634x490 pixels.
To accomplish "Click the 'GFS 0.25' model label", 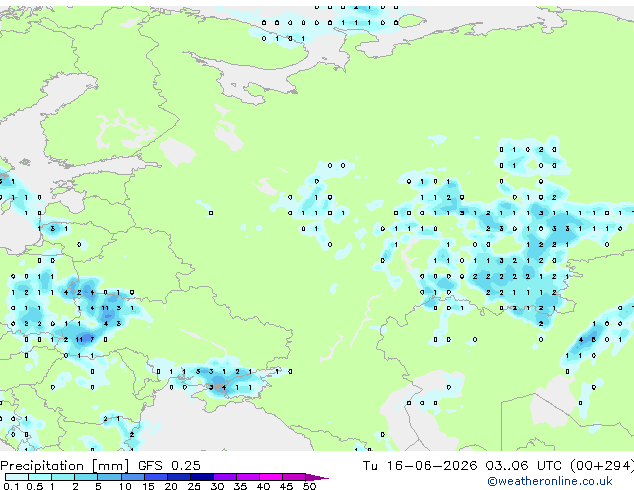I will tap(169, 466).
